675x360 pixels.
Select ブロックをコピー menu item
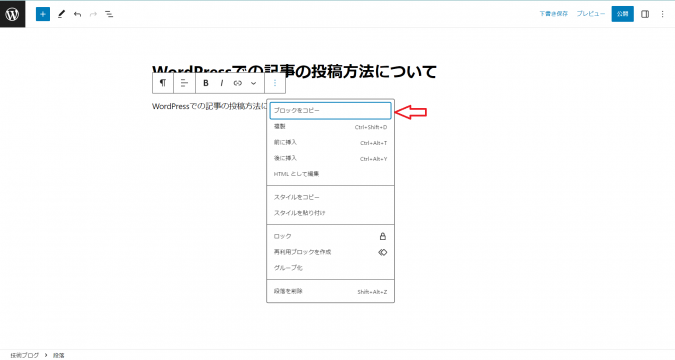pos(330,111)
